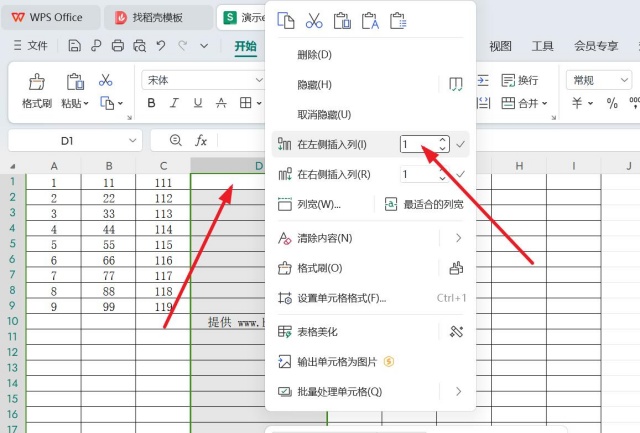Click the strikethrough font icon
Image resolution: width=640 pixels, height=433 pixels.
[221, 103]
